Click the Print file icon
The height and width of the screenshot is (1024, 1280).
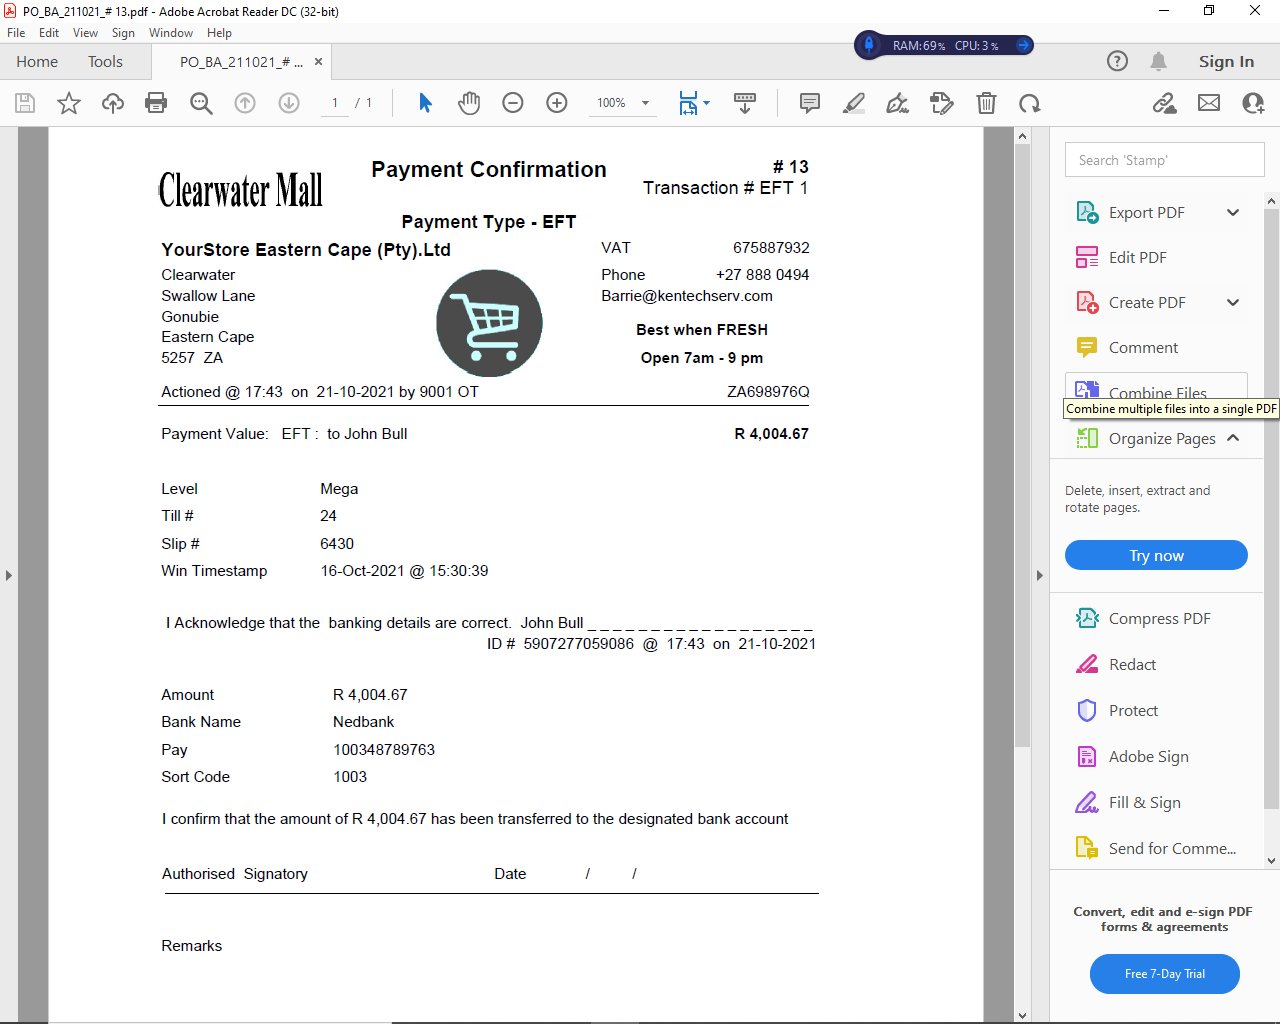156,103
